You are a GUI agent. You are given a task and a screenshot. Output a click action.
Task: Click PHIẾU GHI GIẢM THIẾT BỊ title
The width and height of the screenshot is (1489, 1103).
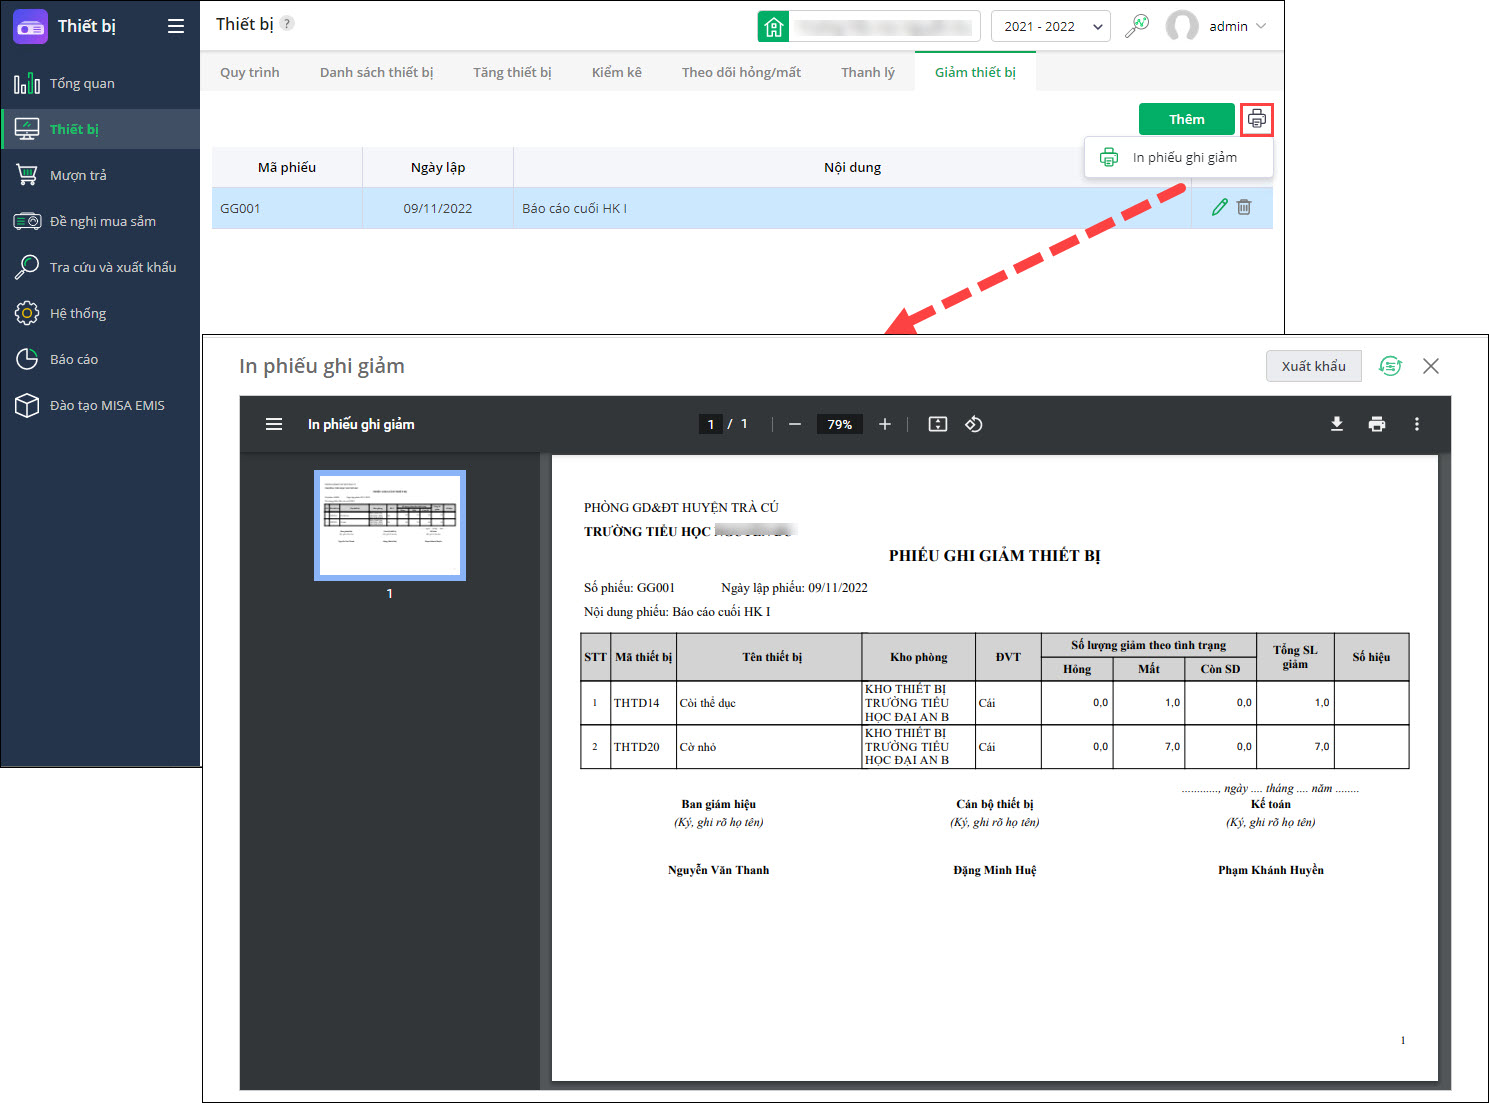[x=995, y=556]
